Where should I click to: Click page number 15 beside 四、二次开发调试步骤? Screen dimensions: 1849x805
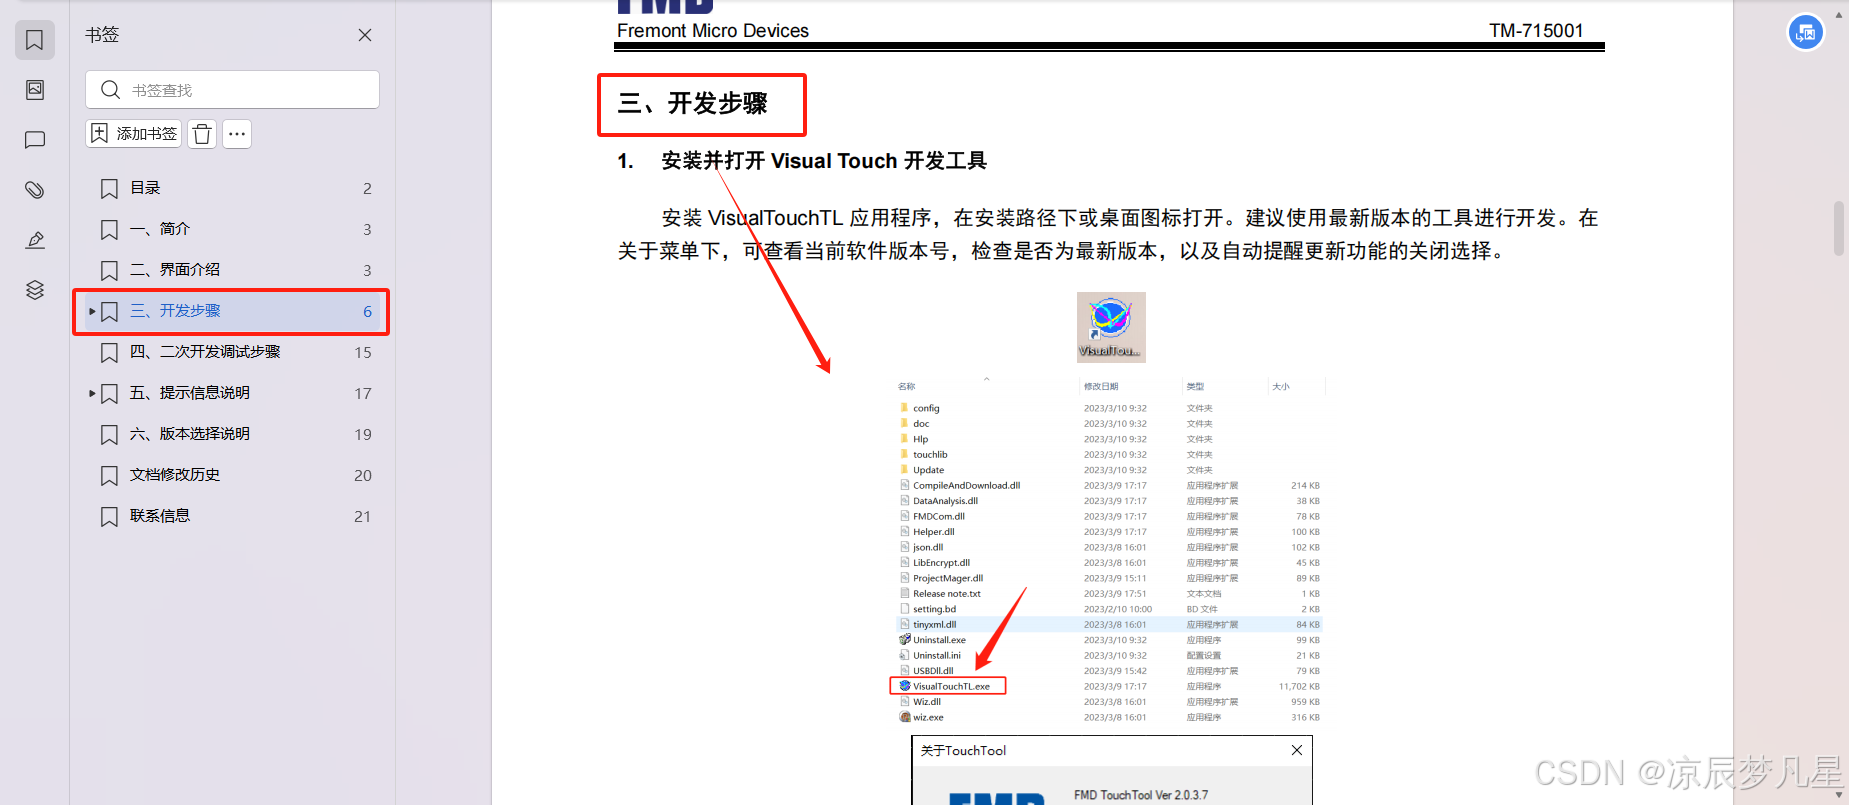363,353
